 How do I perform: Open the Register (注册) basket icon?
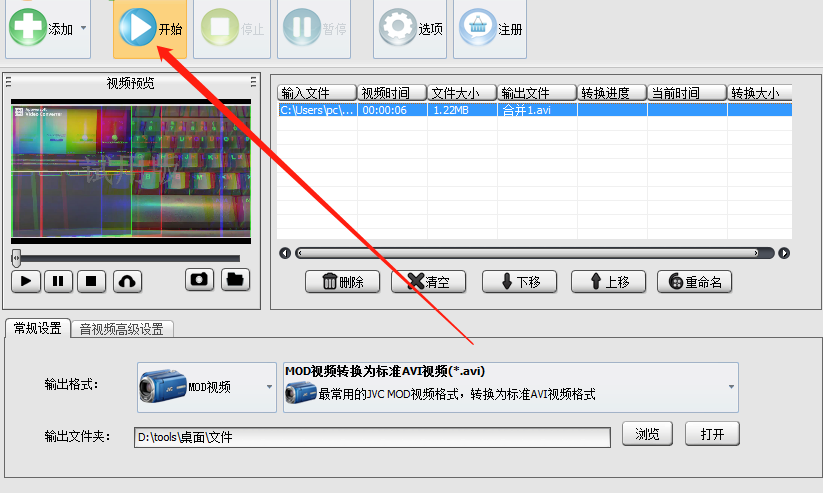pyautogui.click(x=478, y=27)
